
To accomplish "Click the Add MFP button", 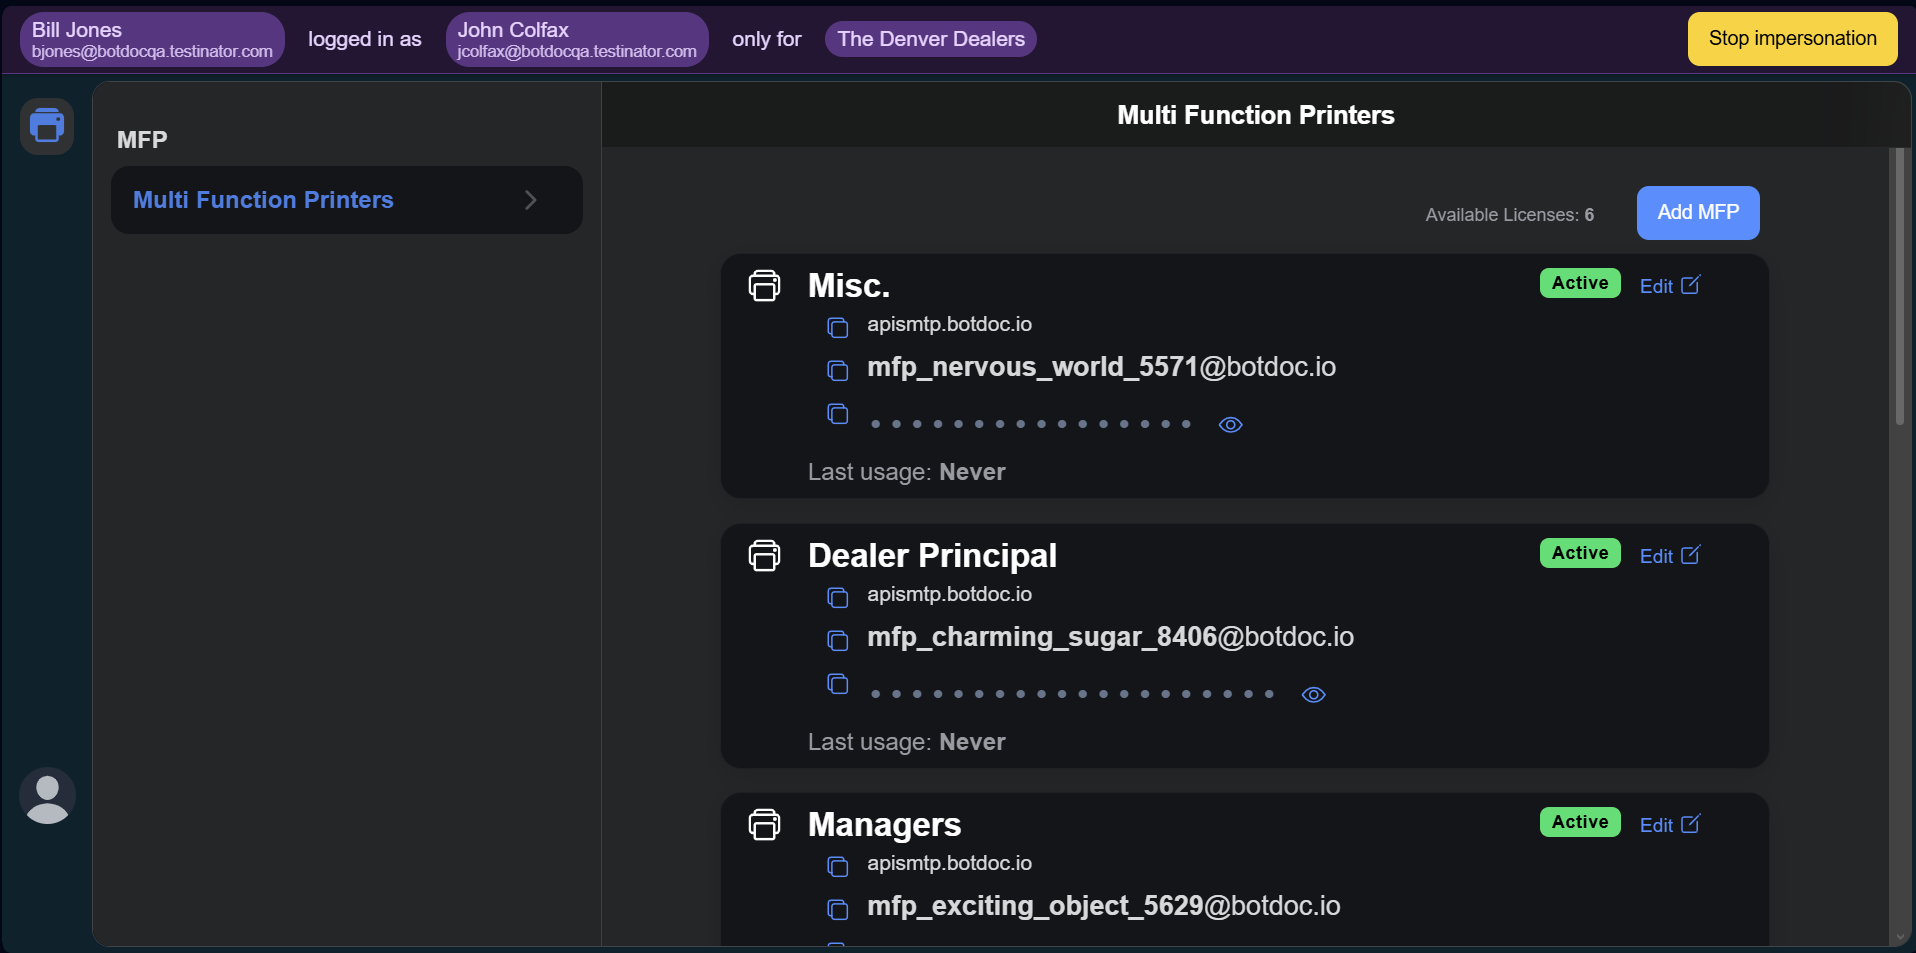I will point(1697,213).
